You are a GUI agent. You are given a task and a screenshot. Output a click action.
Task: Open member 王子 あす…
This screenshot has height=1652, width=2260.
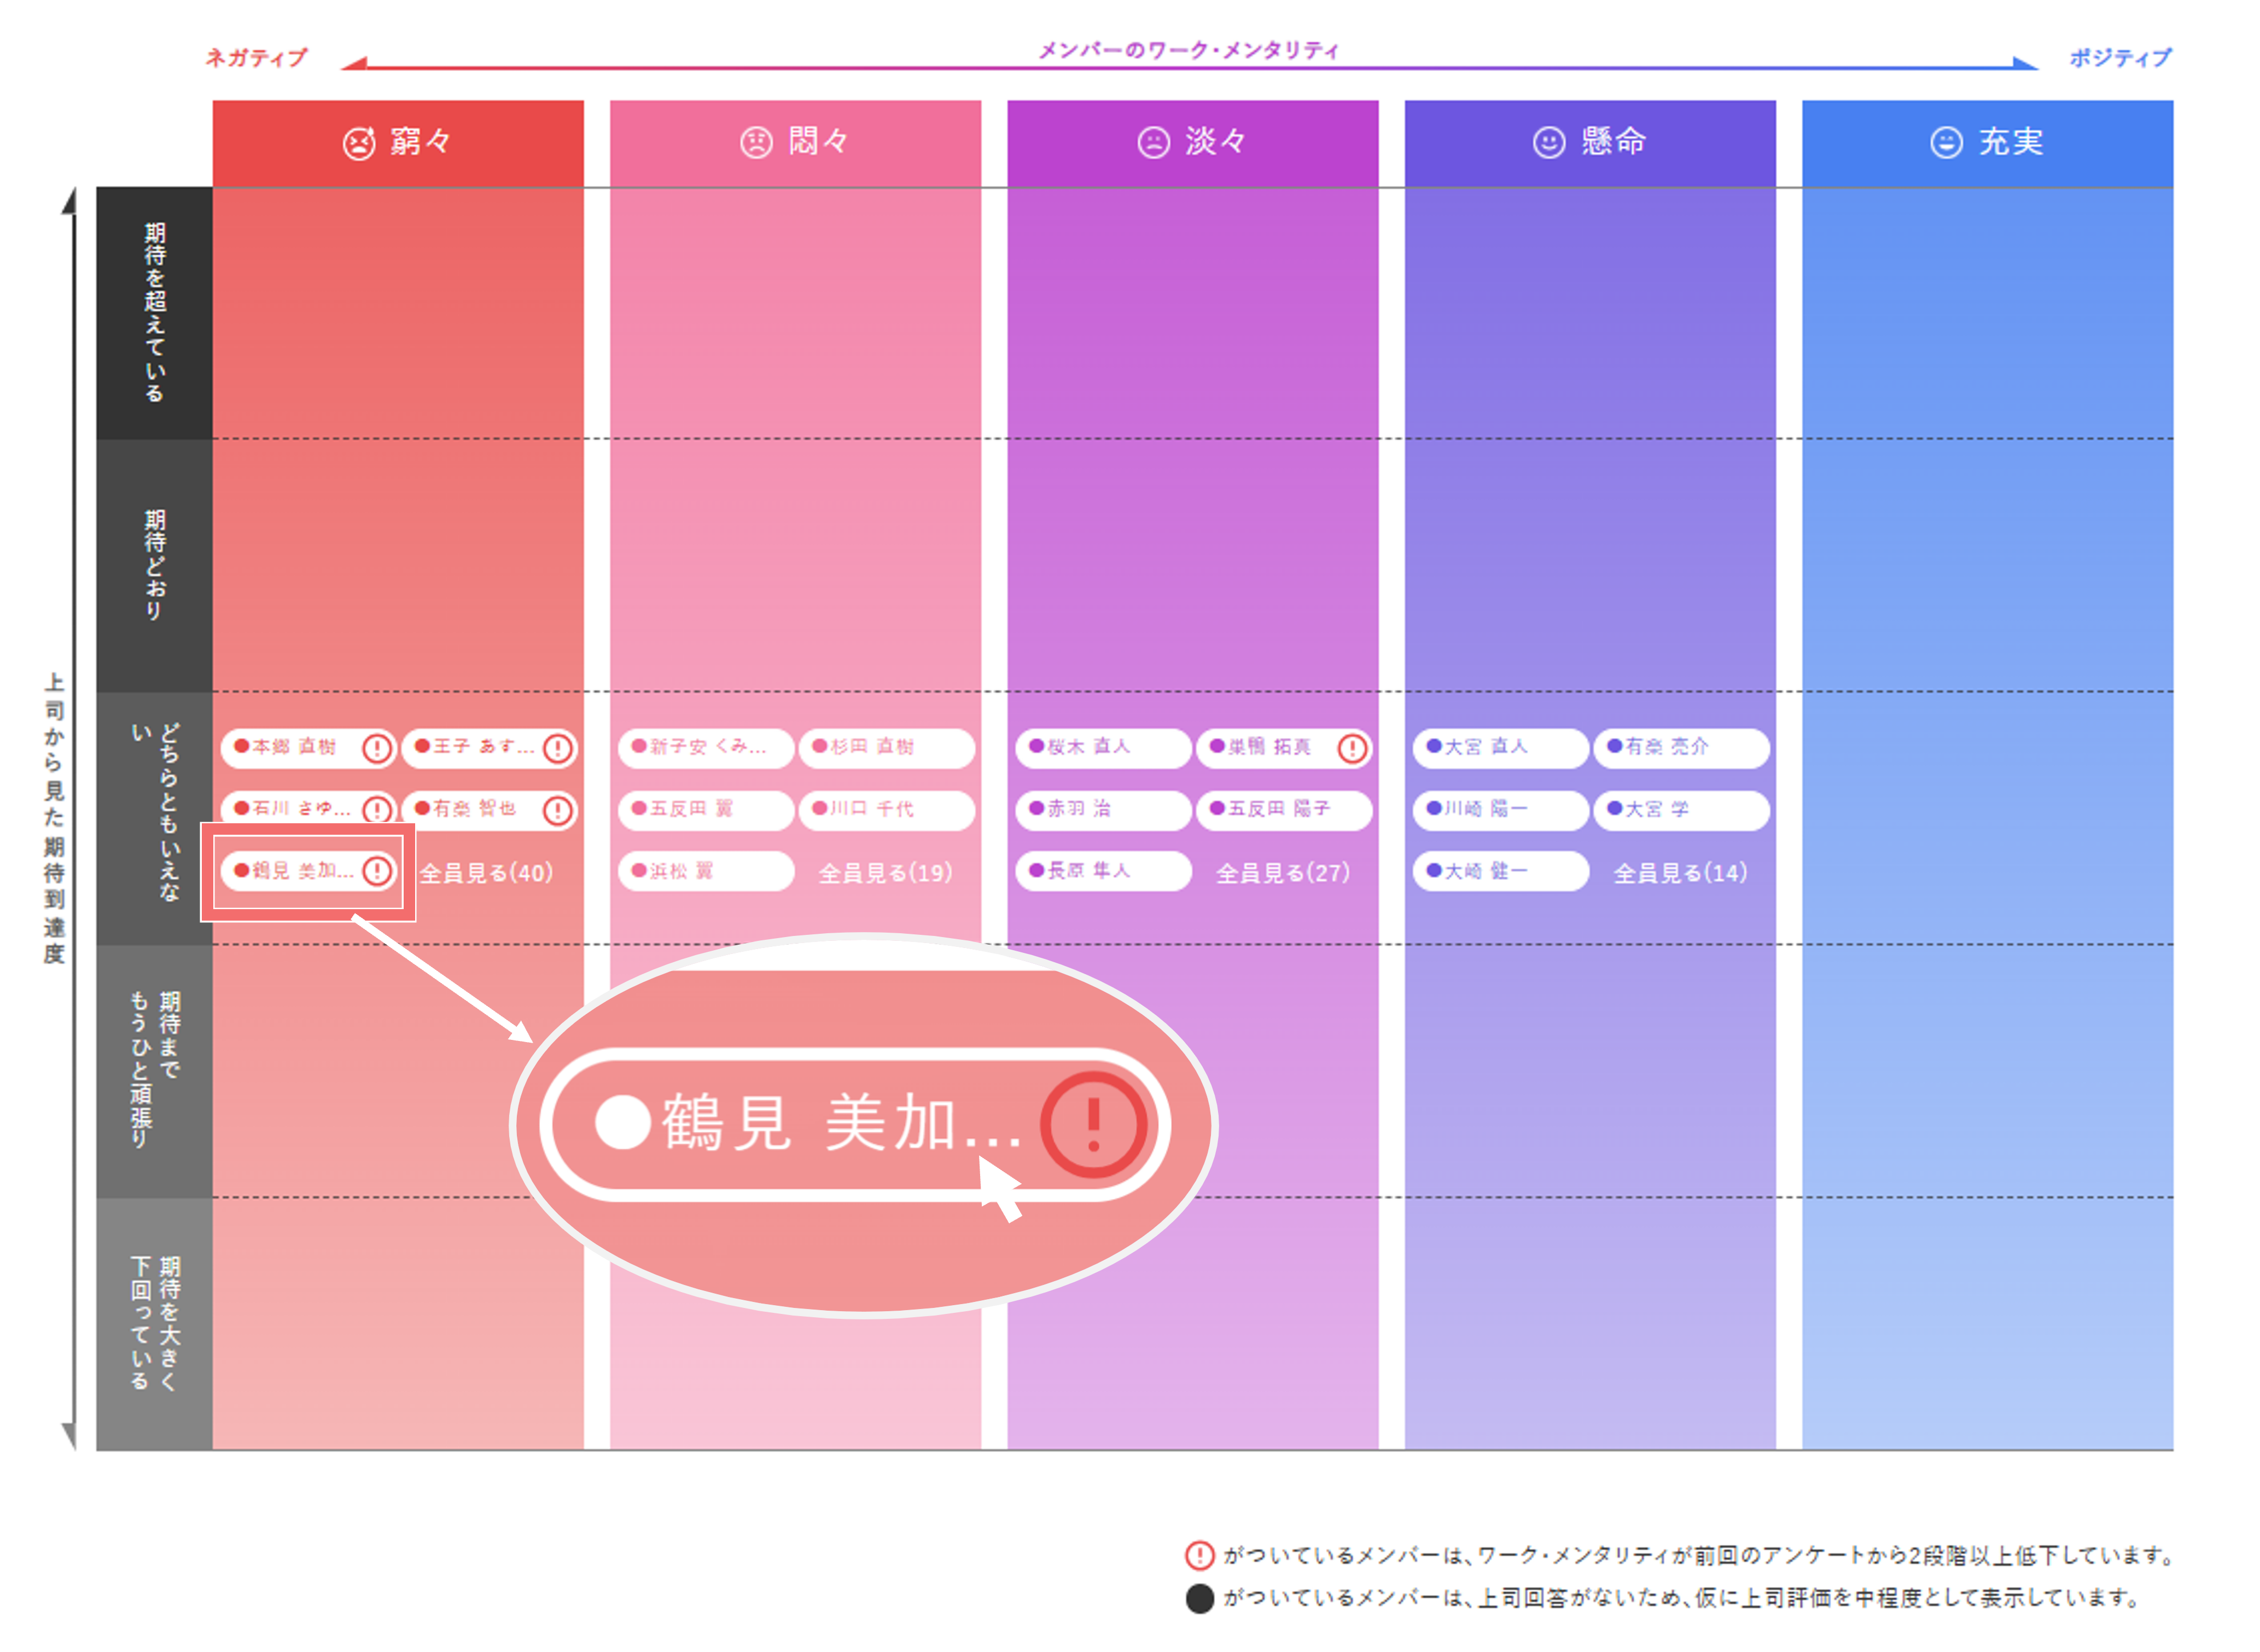tap(489, 748)
